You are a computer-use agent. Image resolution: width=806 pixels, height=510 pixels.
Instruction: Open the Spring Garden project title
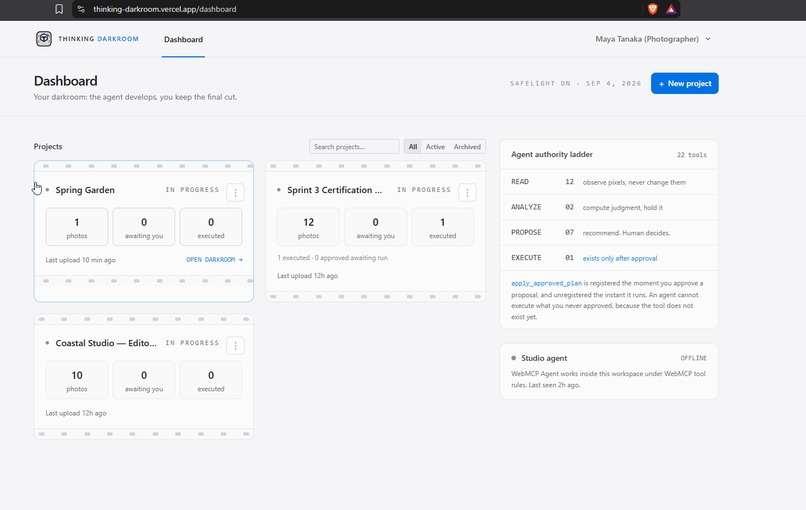[85, 190]
